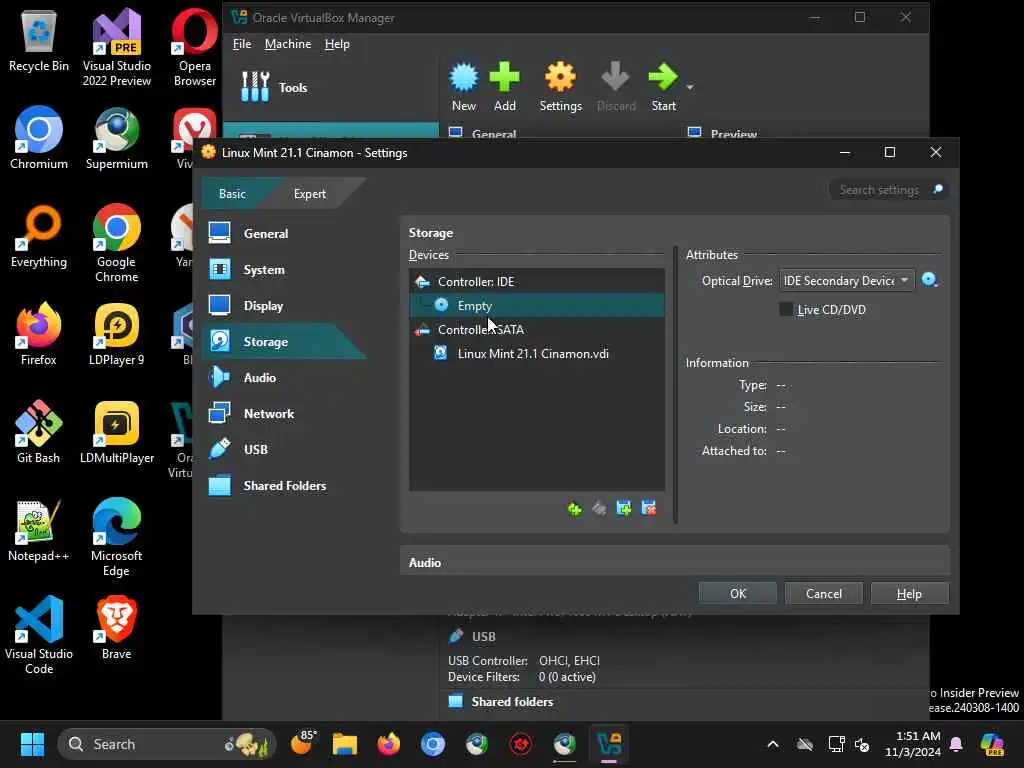Open the Help menu in VirtualBox Manager
This screenshot has width=1024, height=768.
click(x=337, y=44)
